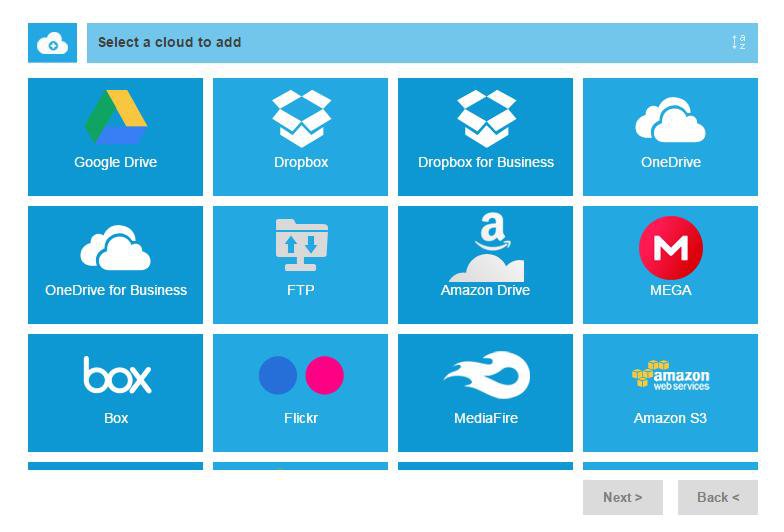Choose the OneDrive for Business icon
The image size is (784, 532).
(x=115, y=247)
